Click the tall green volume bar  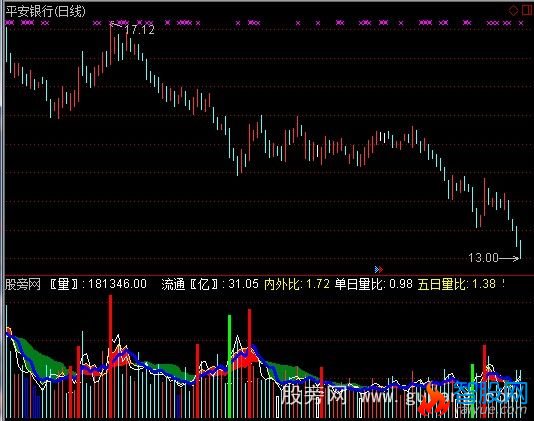coord(230,366)
